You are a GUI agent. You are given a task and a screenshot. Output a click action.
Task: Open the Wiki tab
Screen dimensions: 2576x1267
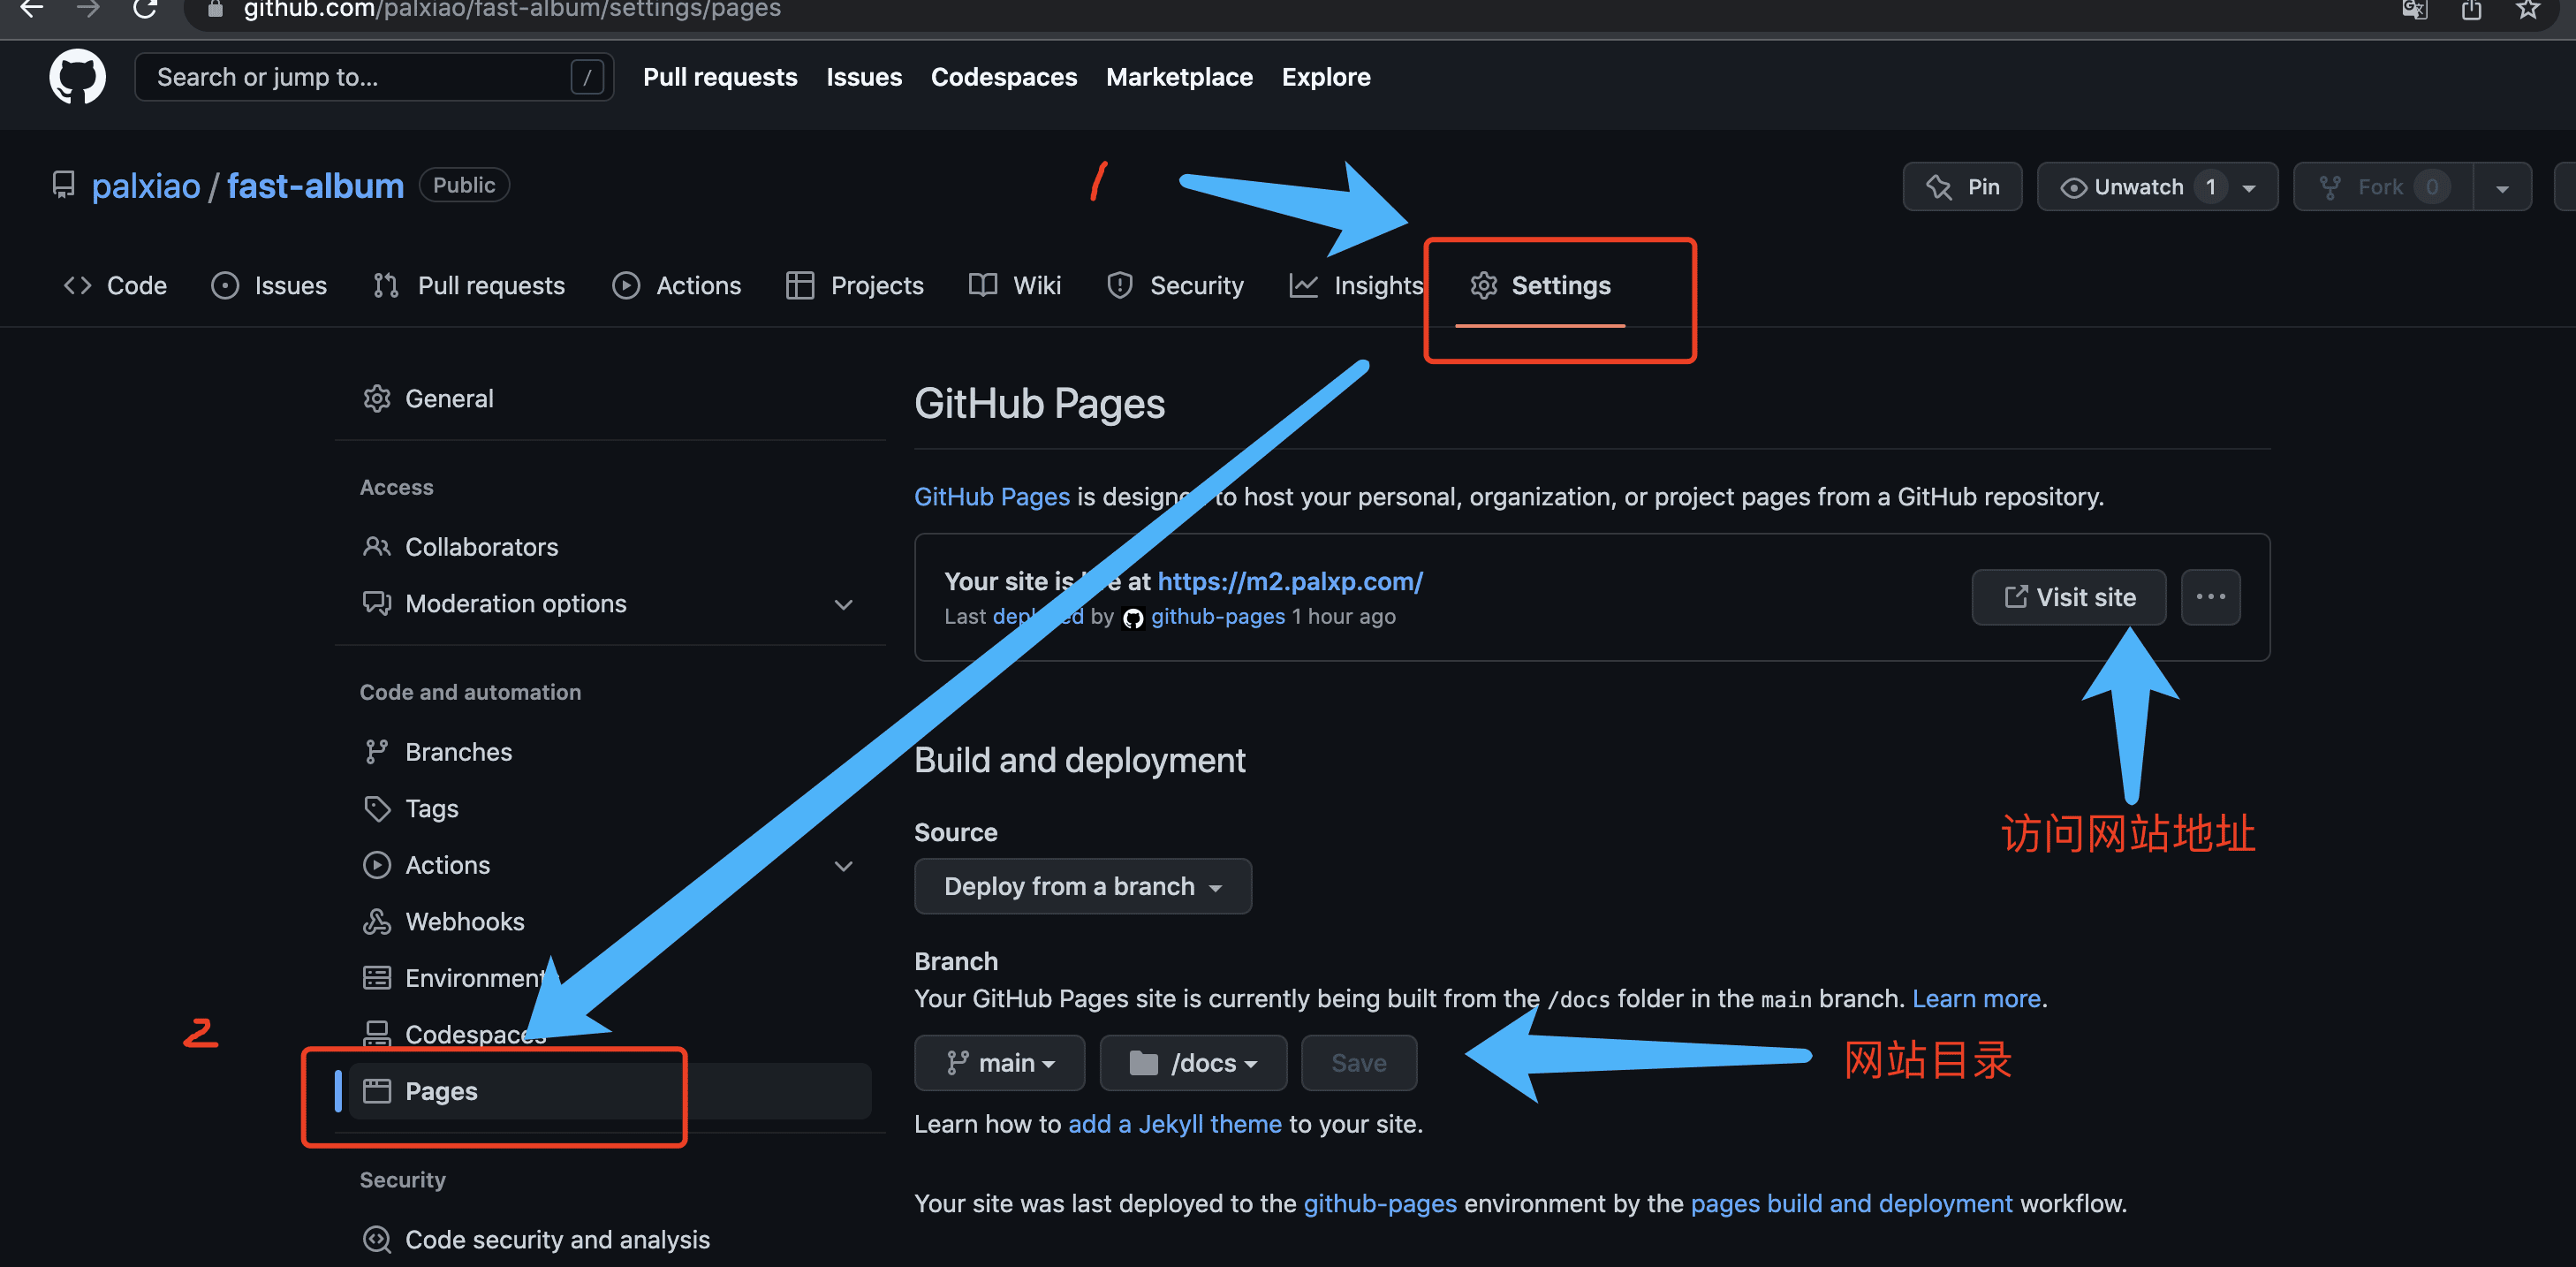1015,285
